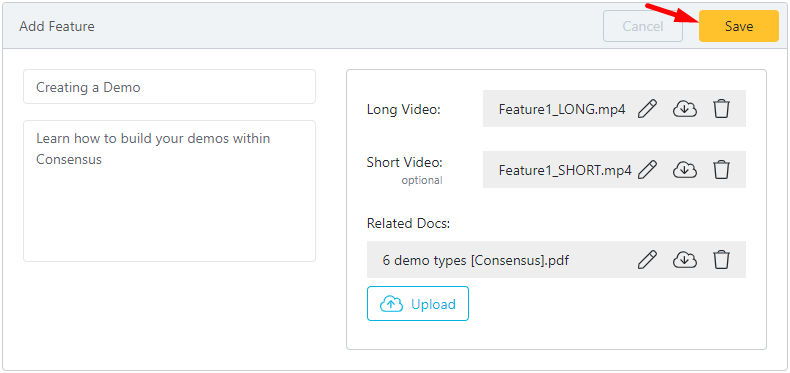Screen dimensions: 790x373
Task: Delete the Feature1_LONG.mp4 long video via trash icon
Action: (x=721, y=108)
